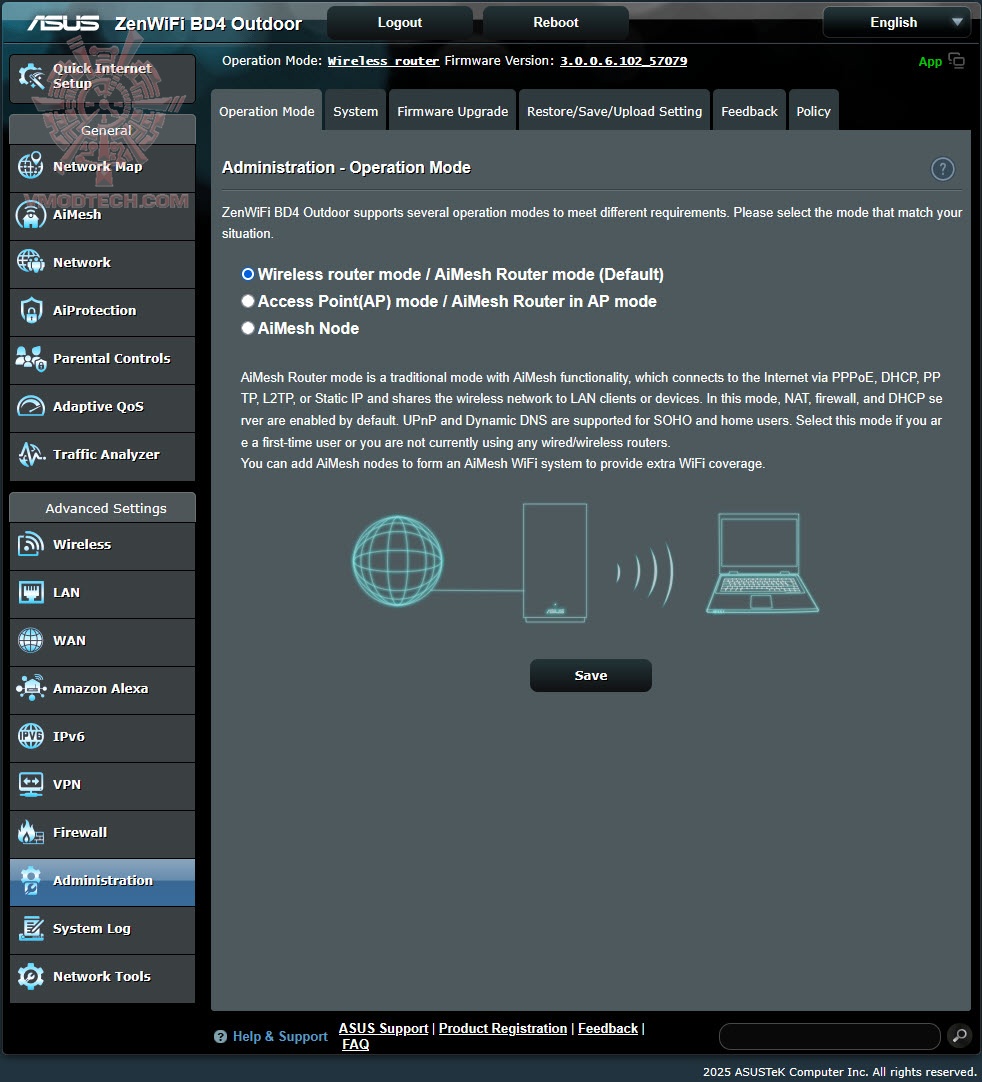Select Access Point(AP) mode radio button
This screenshot has height=1082, width=982.
tap(248, 301)
